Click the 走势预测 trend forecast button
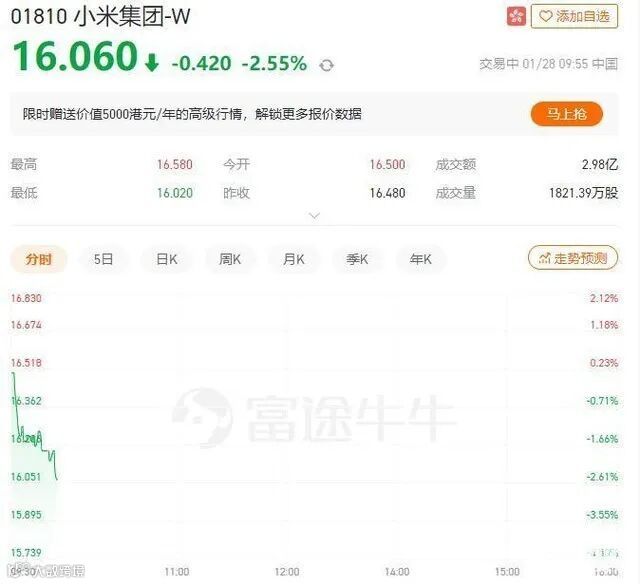The image size is (640, 584). pyautogui.click(x=573, y=258)
